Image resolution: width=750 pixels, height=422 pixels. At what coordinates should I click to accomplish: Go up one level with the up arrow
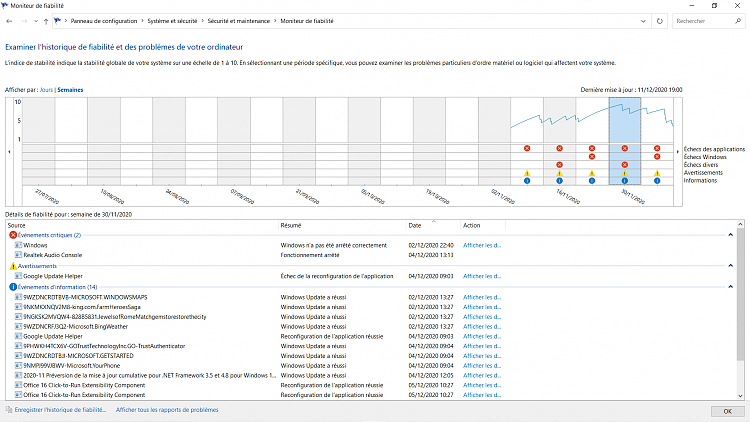coord(46,21)
